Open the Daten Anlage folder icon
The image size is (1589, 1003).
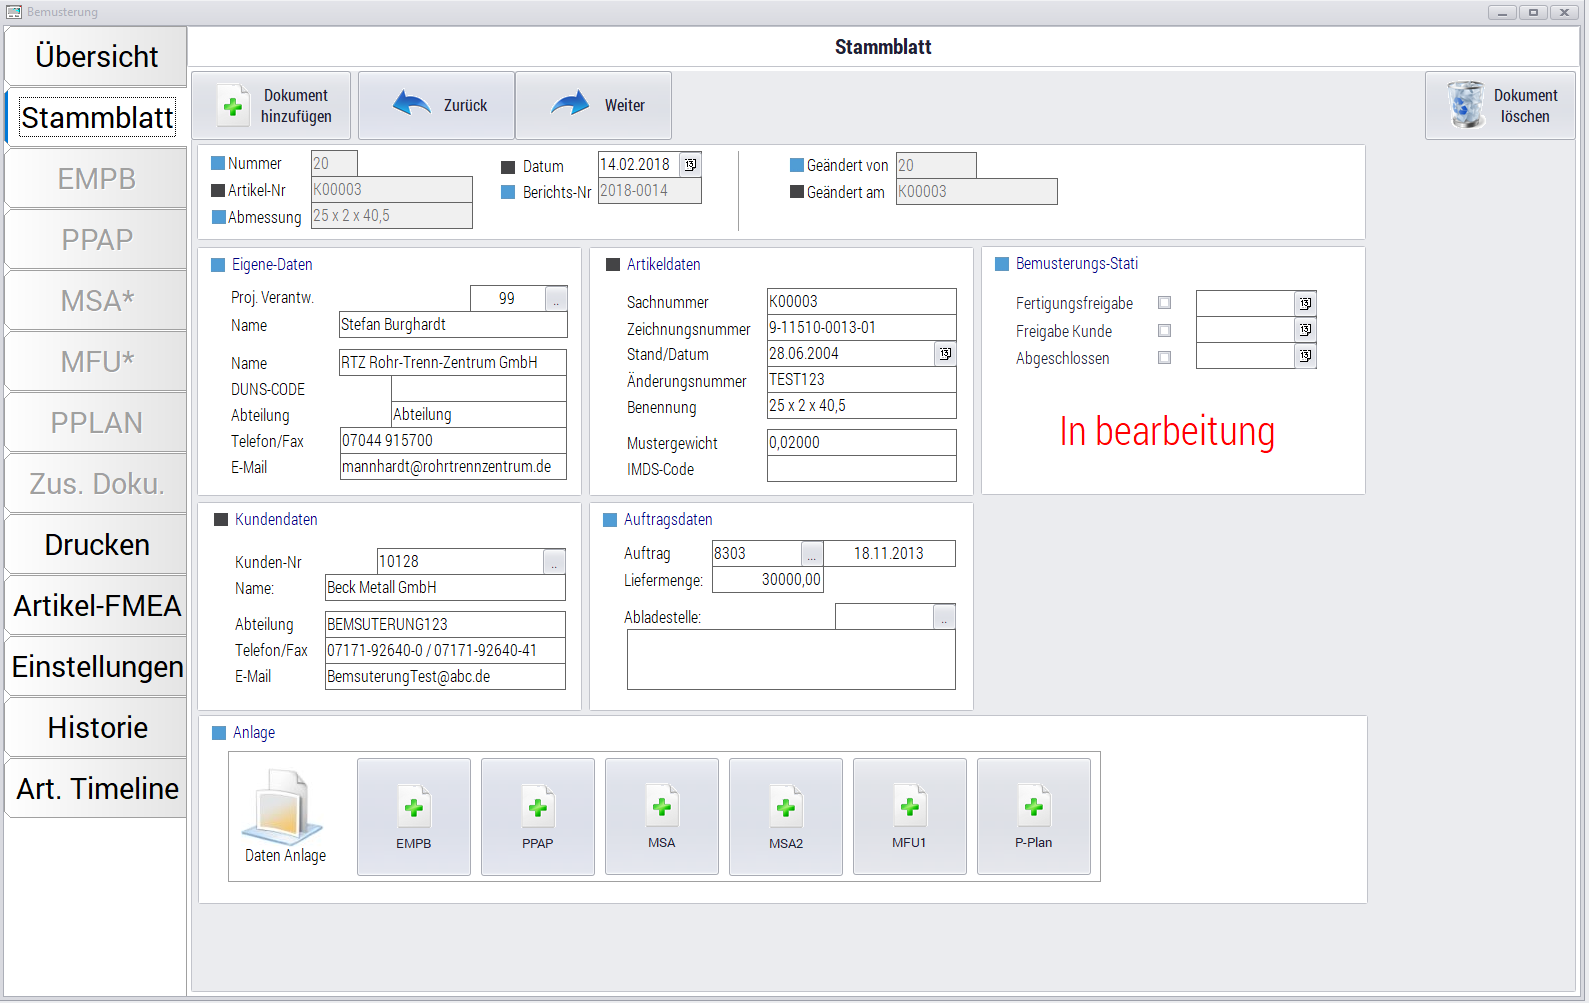(x=282, y=807)
